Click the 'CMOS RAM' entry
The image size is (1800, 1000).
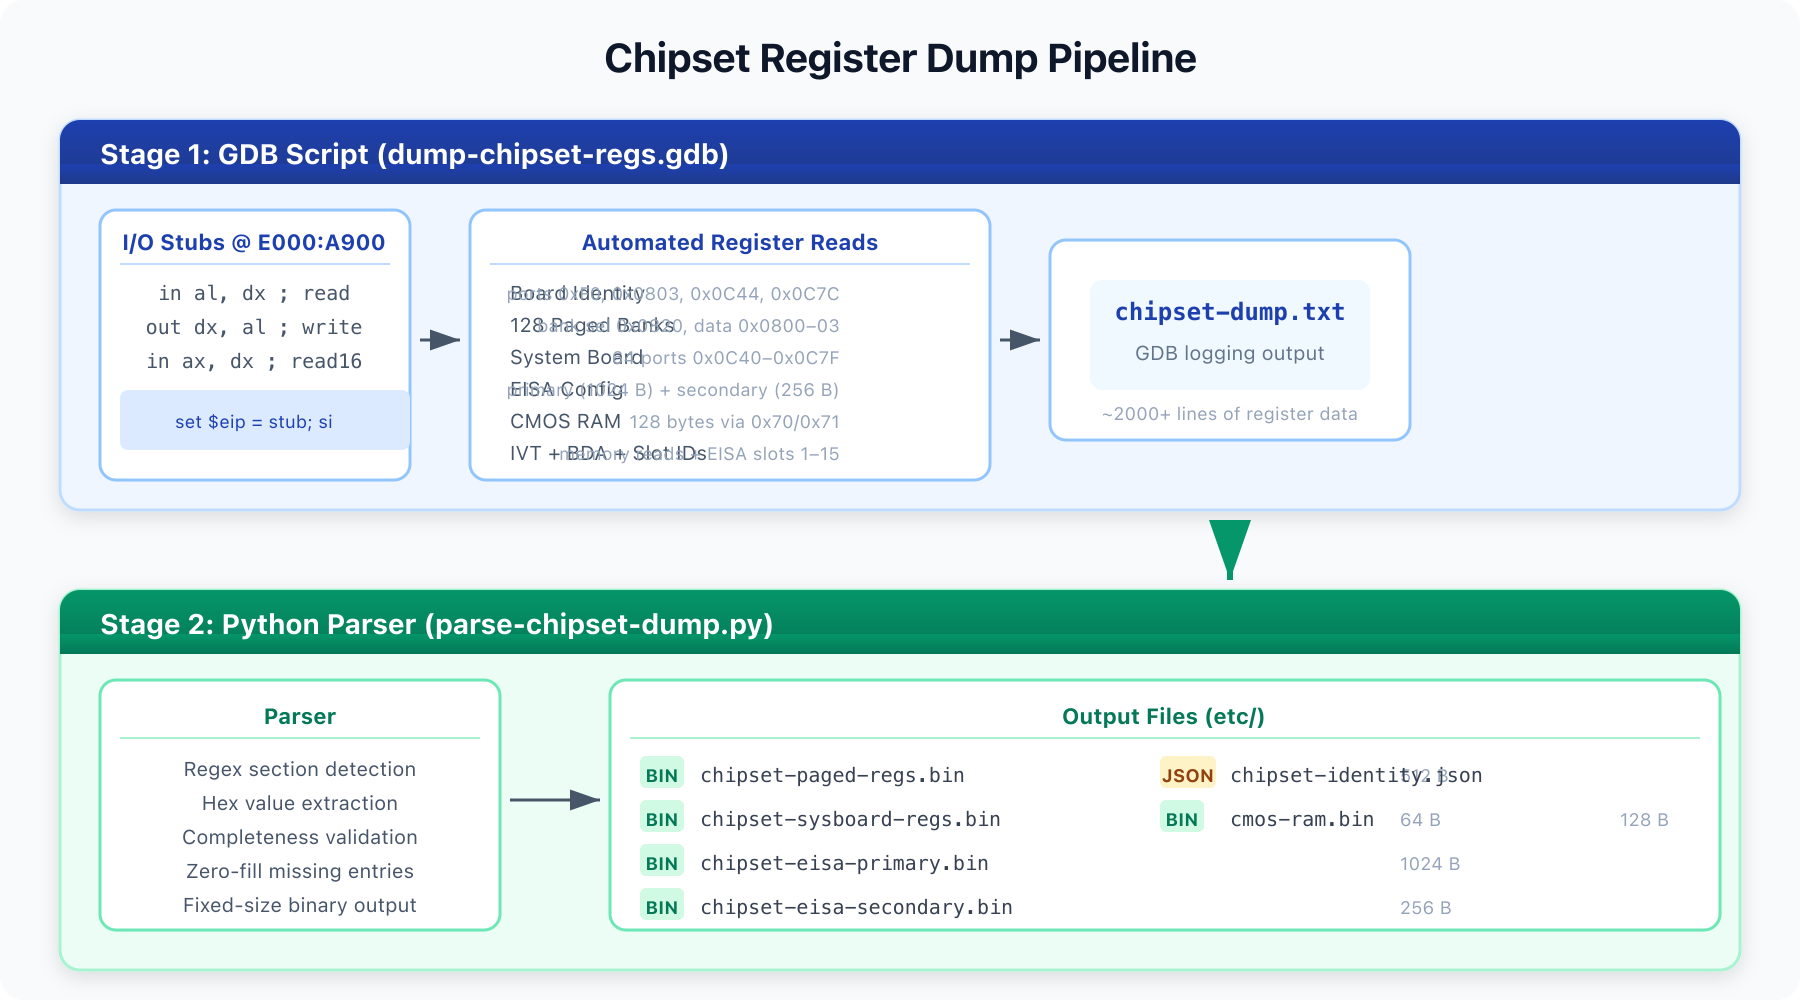click(565, 421)
